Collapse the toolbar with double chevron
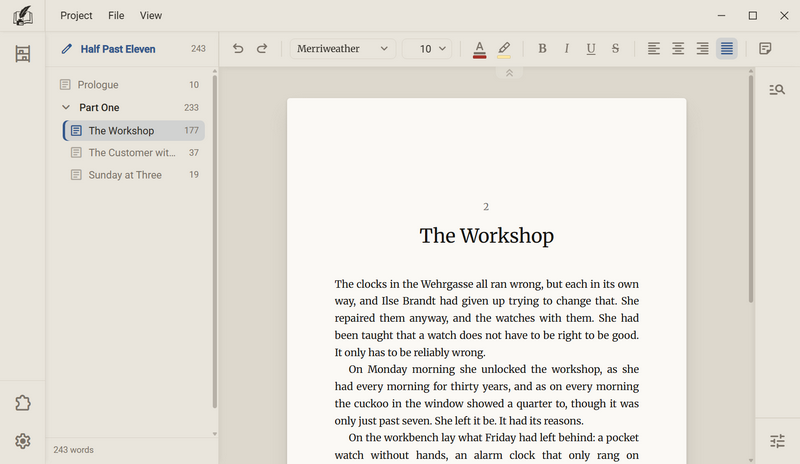The height and width of the screenshot is (464, 800). pyautogui.click(x=509, y=73)
